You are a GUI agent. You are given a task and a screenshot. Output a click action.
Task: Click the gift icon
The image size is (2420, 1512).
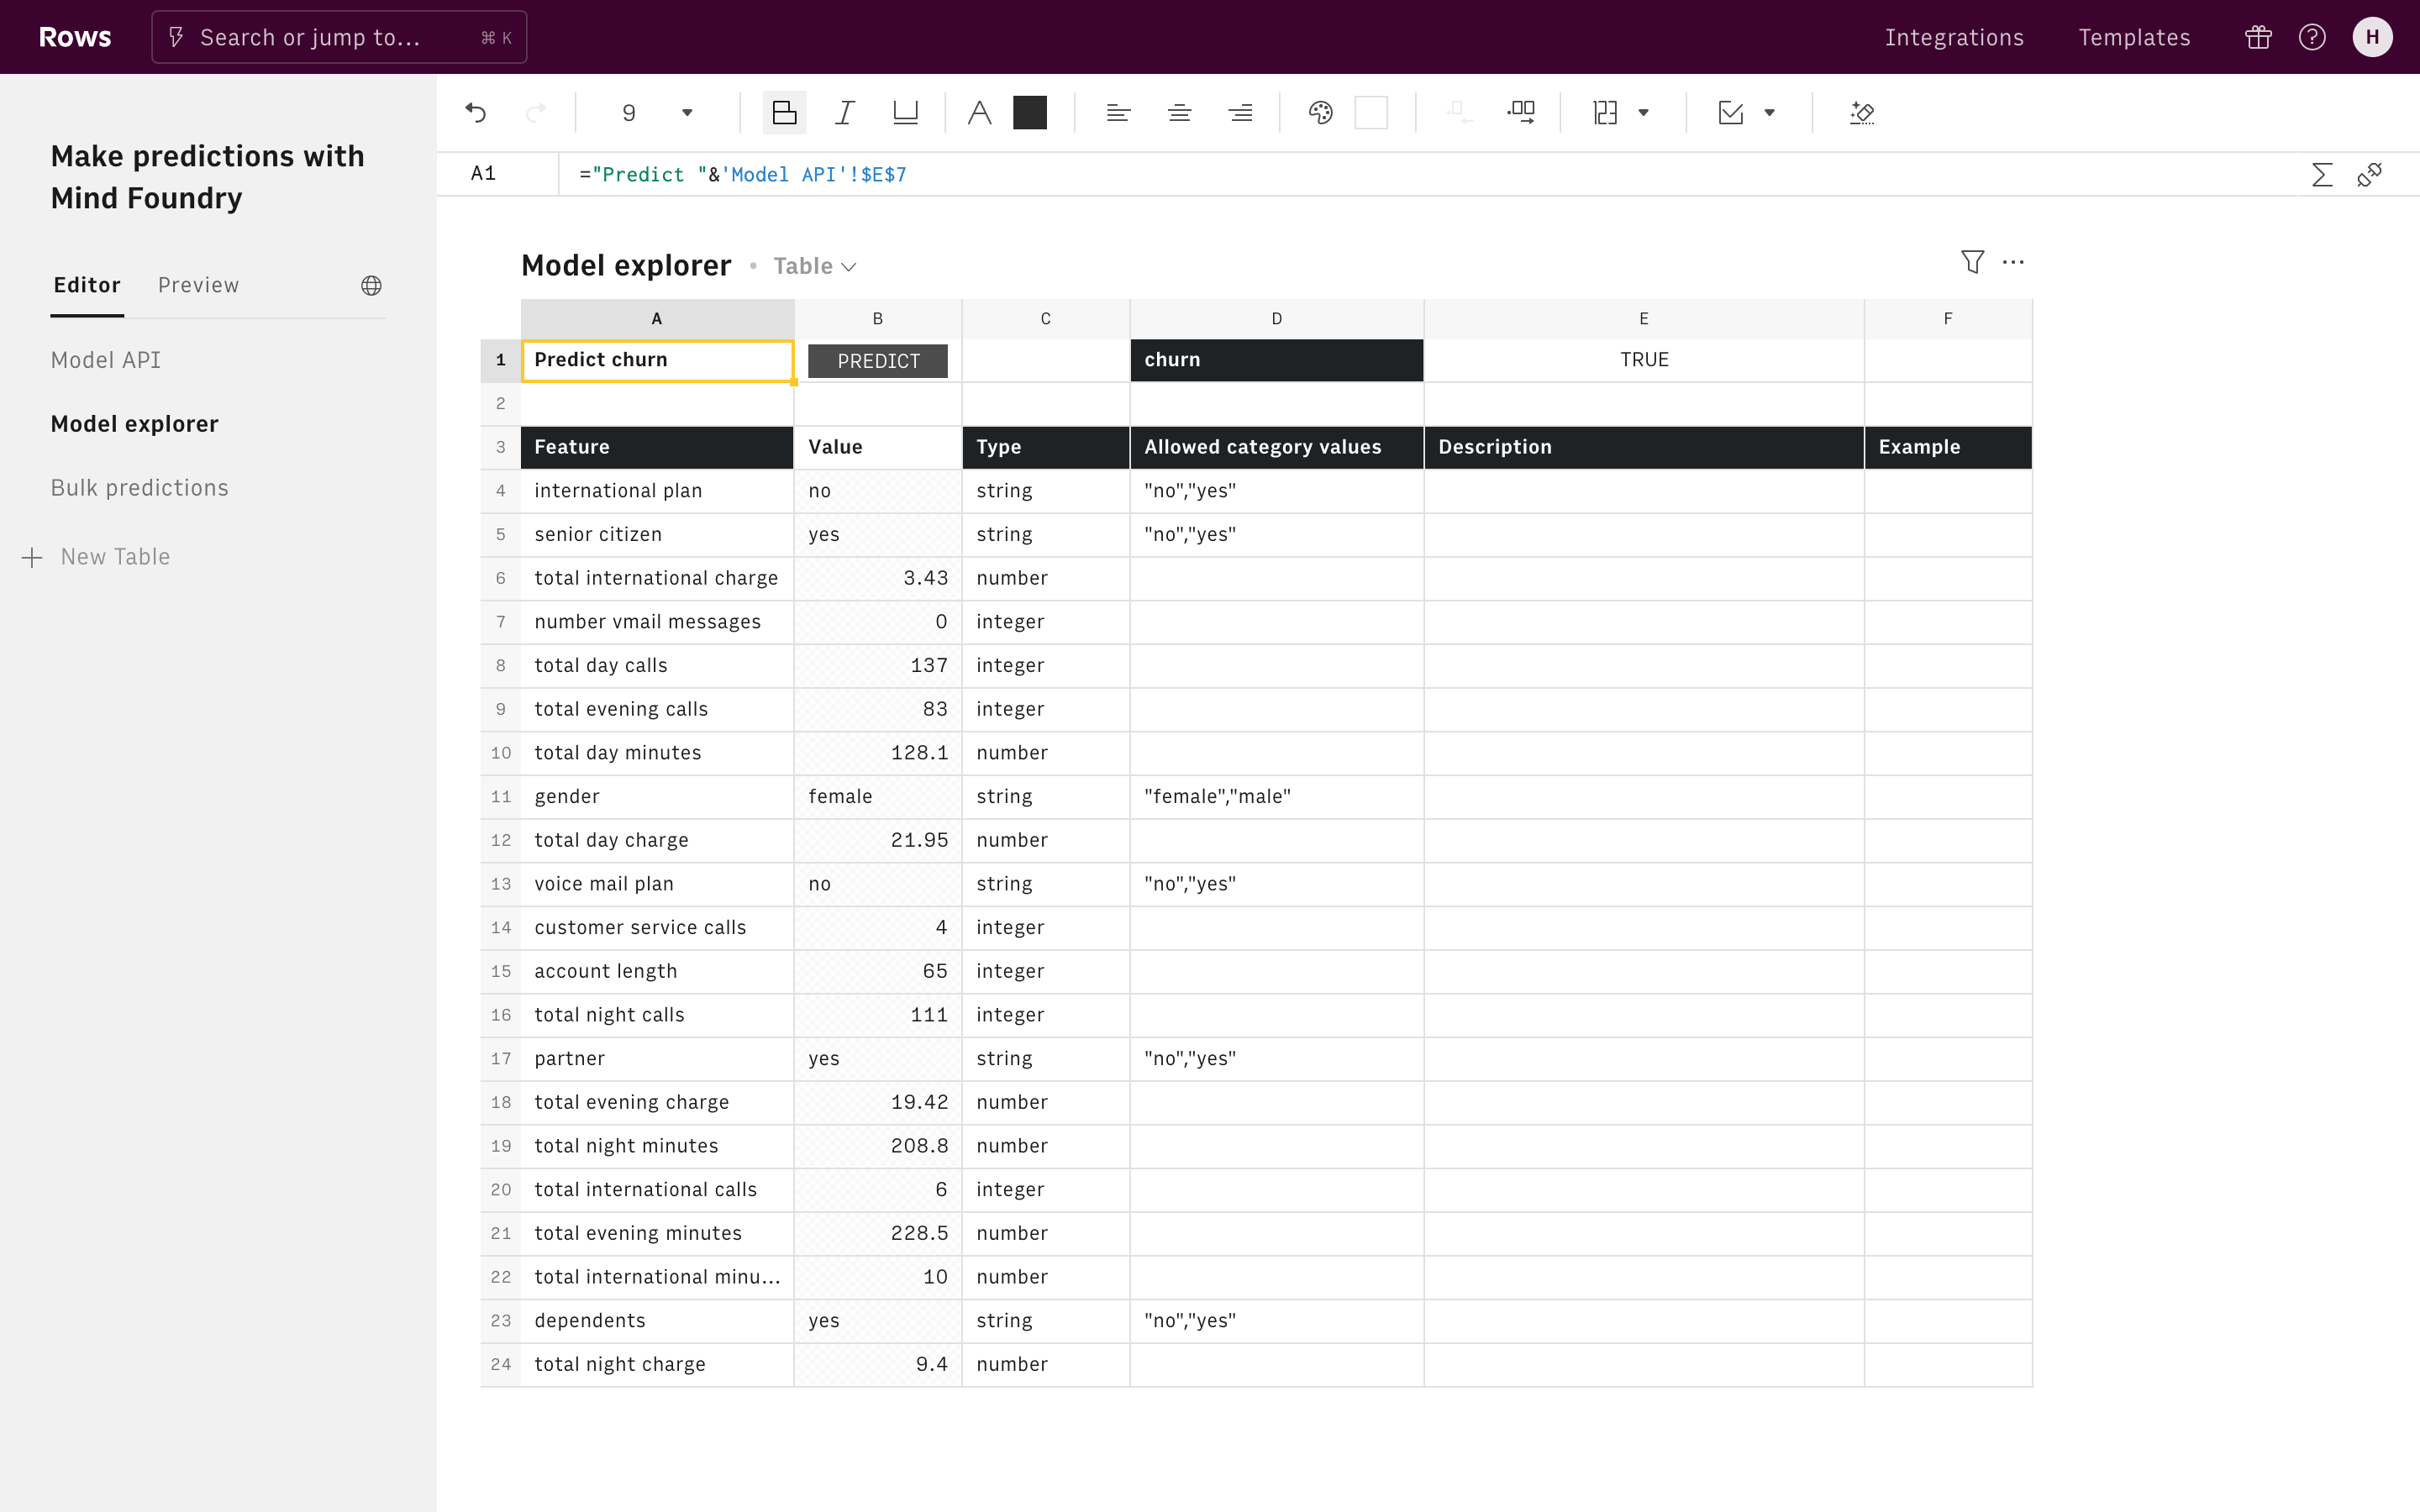[2258, 37]
